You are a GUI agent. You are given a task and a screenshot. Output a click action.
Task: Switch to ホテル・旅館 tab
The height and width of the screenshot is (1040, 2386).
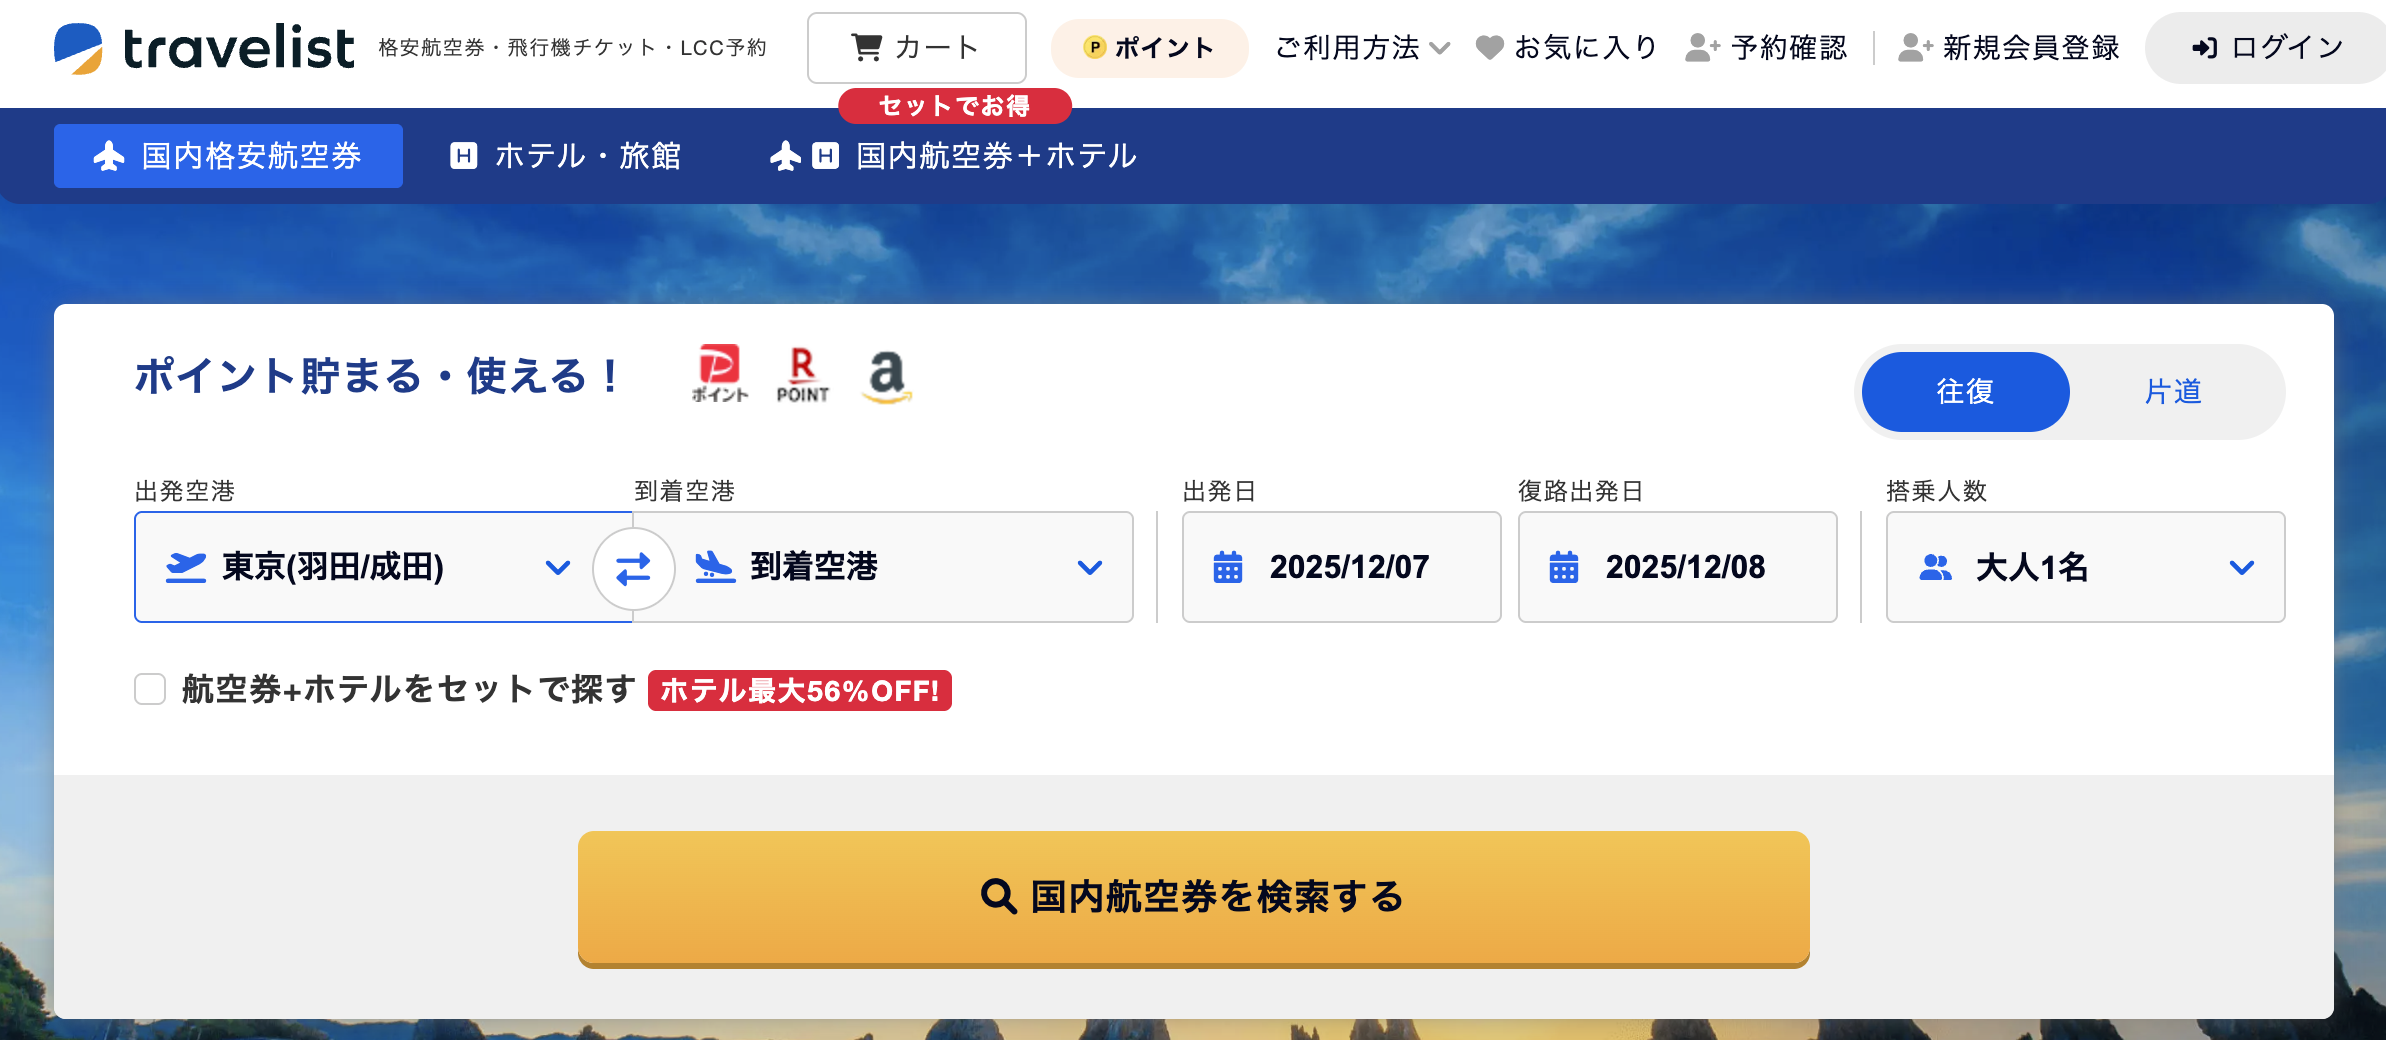(566, 156)
